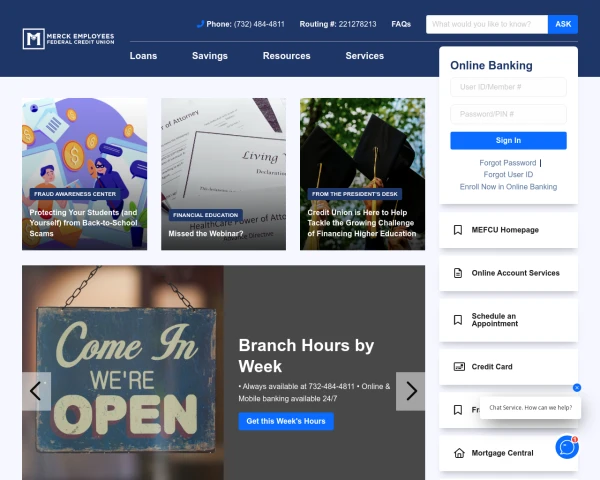Screen dimensions: 600x480
Task: Advance carousel with right arrow
Action: click(410, 391)
